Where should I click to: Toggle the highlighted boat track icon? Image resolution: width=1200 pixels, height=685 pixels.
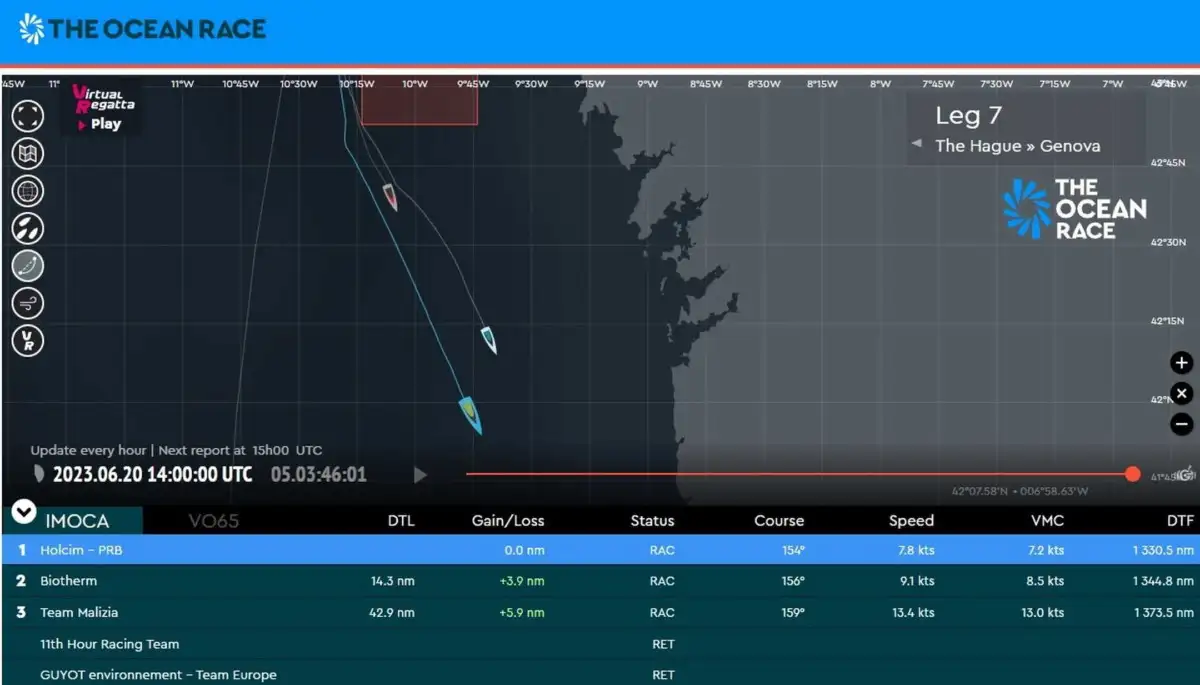[27, 265]
